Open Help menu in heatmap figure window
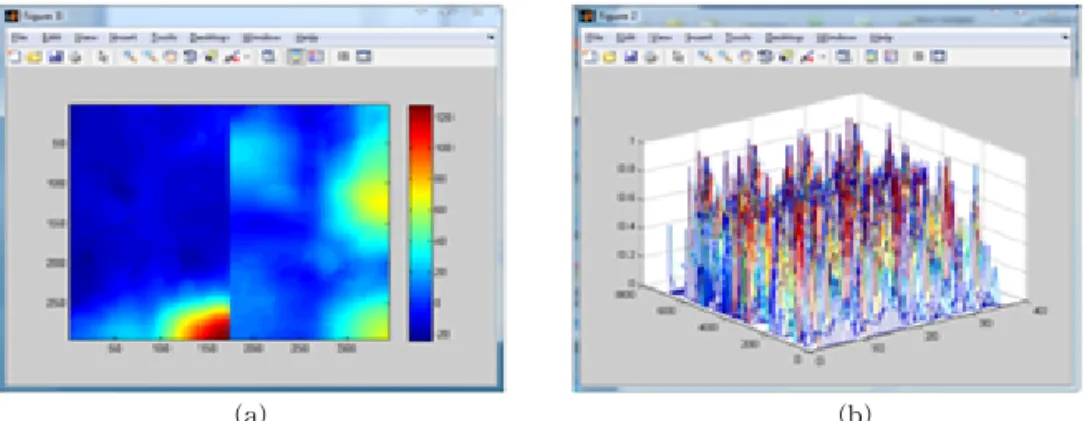 click(x=307, y=37)
